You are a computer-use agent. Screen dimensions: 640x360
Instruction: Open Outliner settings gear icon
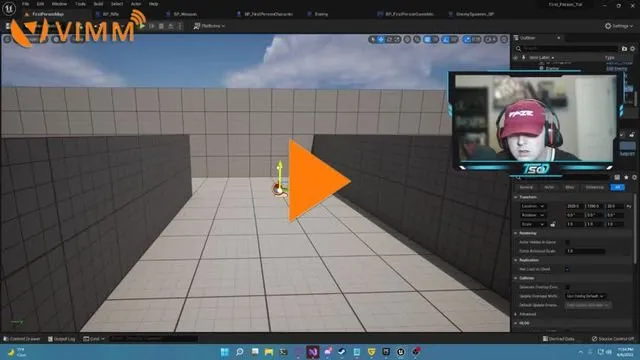(x=633, y=49)
